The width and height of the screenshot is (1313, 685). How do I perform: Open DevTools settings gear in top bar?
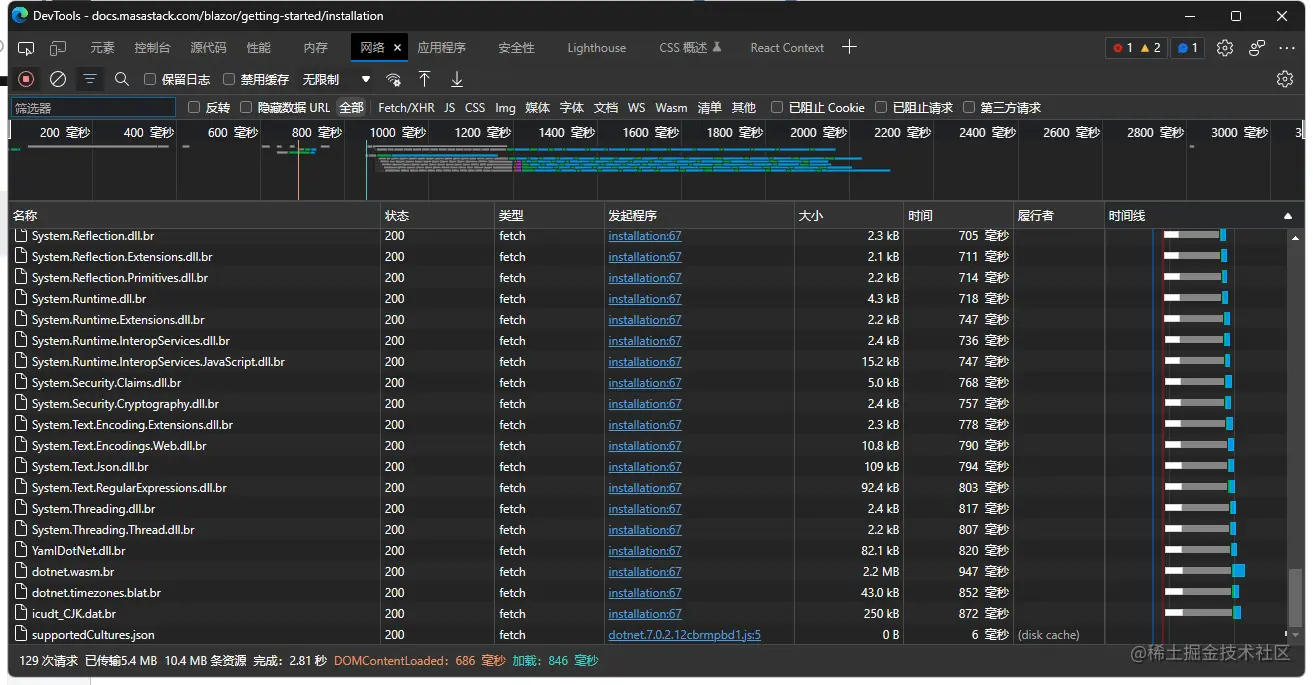(x=1225, y=48)
